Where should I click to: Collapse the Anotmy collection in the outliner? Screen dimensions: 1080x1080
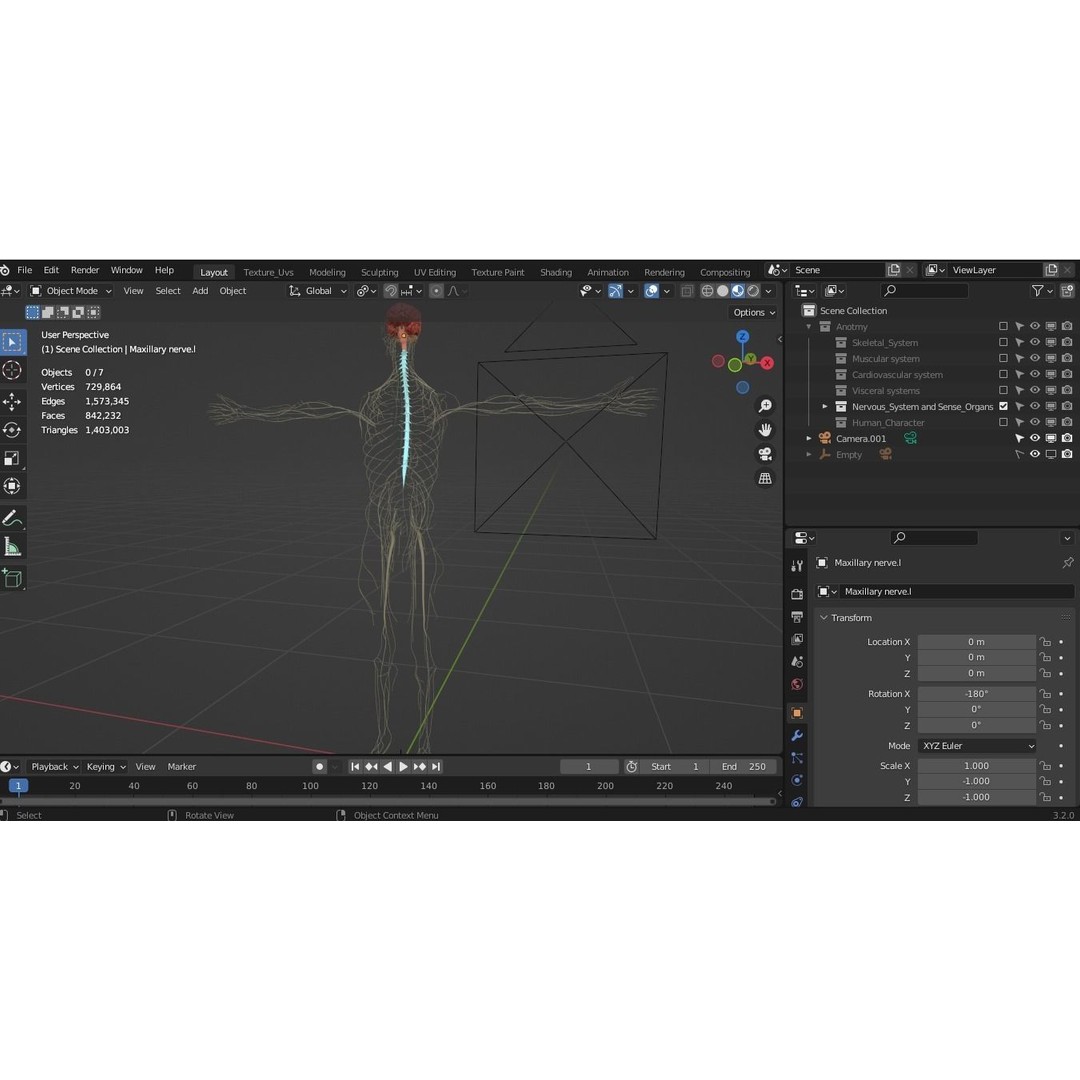(810, 326)
